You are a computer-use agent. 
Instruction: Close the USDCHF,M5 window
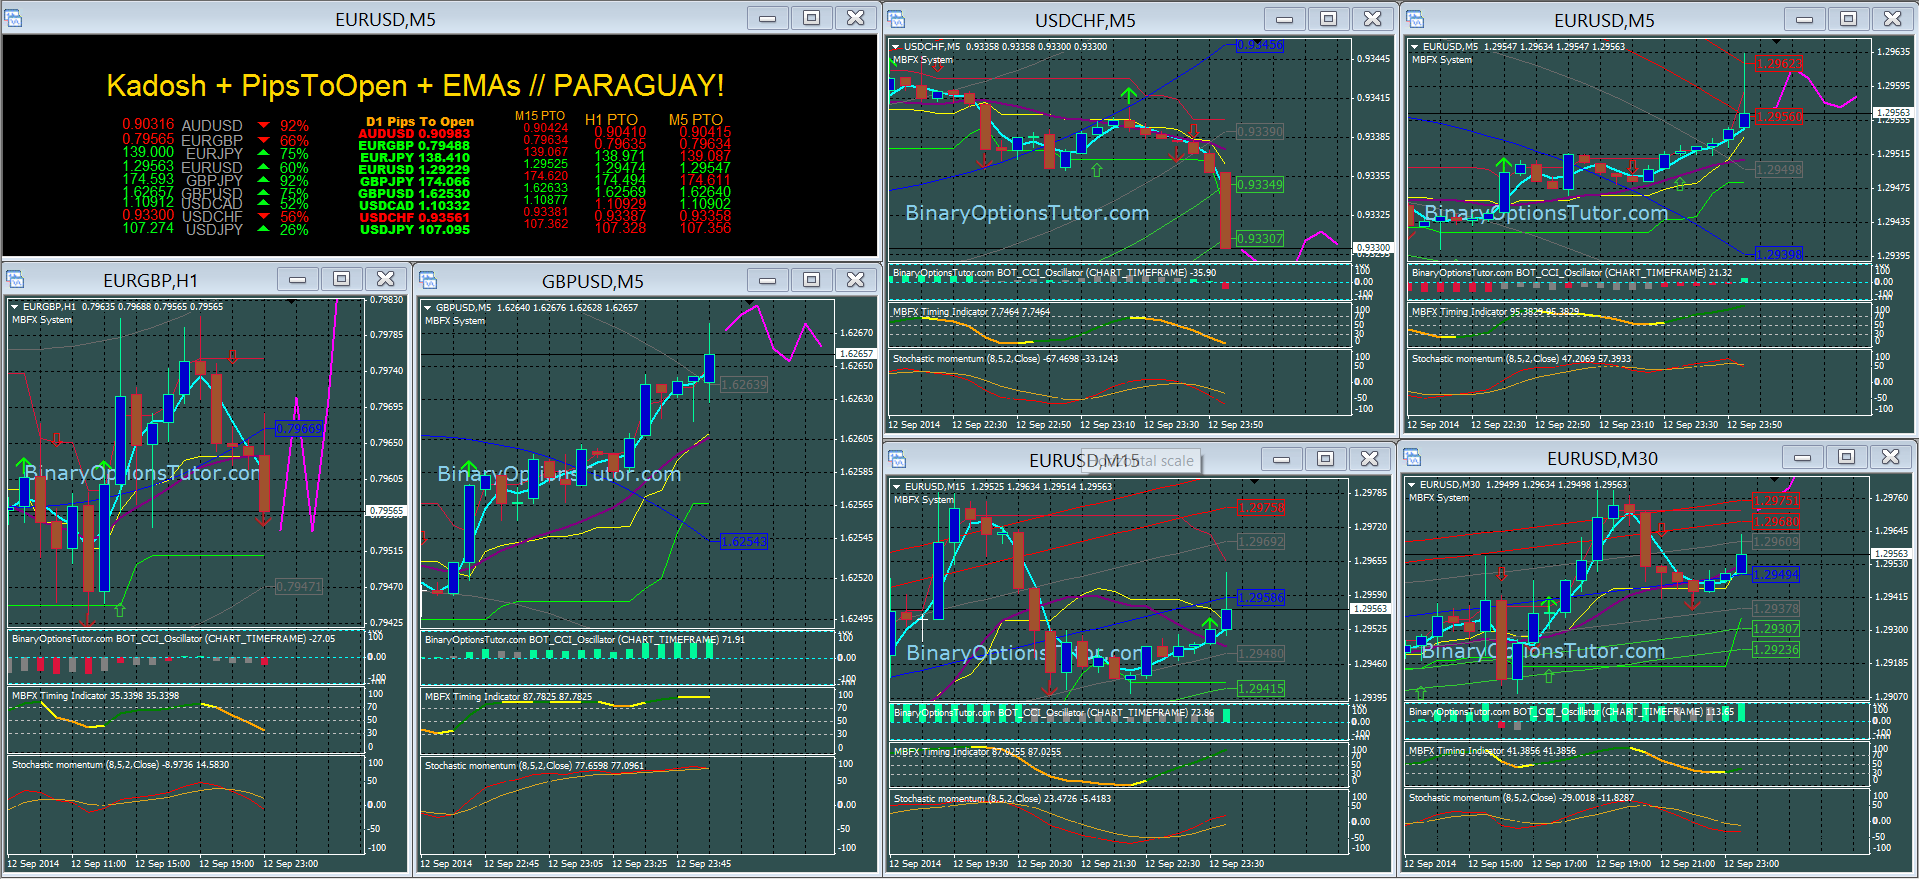(1373, 19)
